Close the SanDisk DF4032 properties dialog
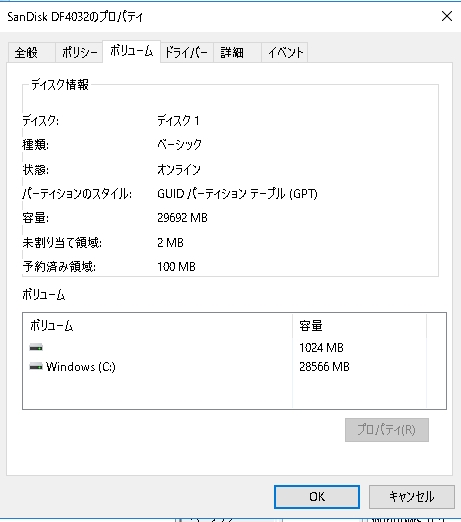 click(x=447, y=16)
